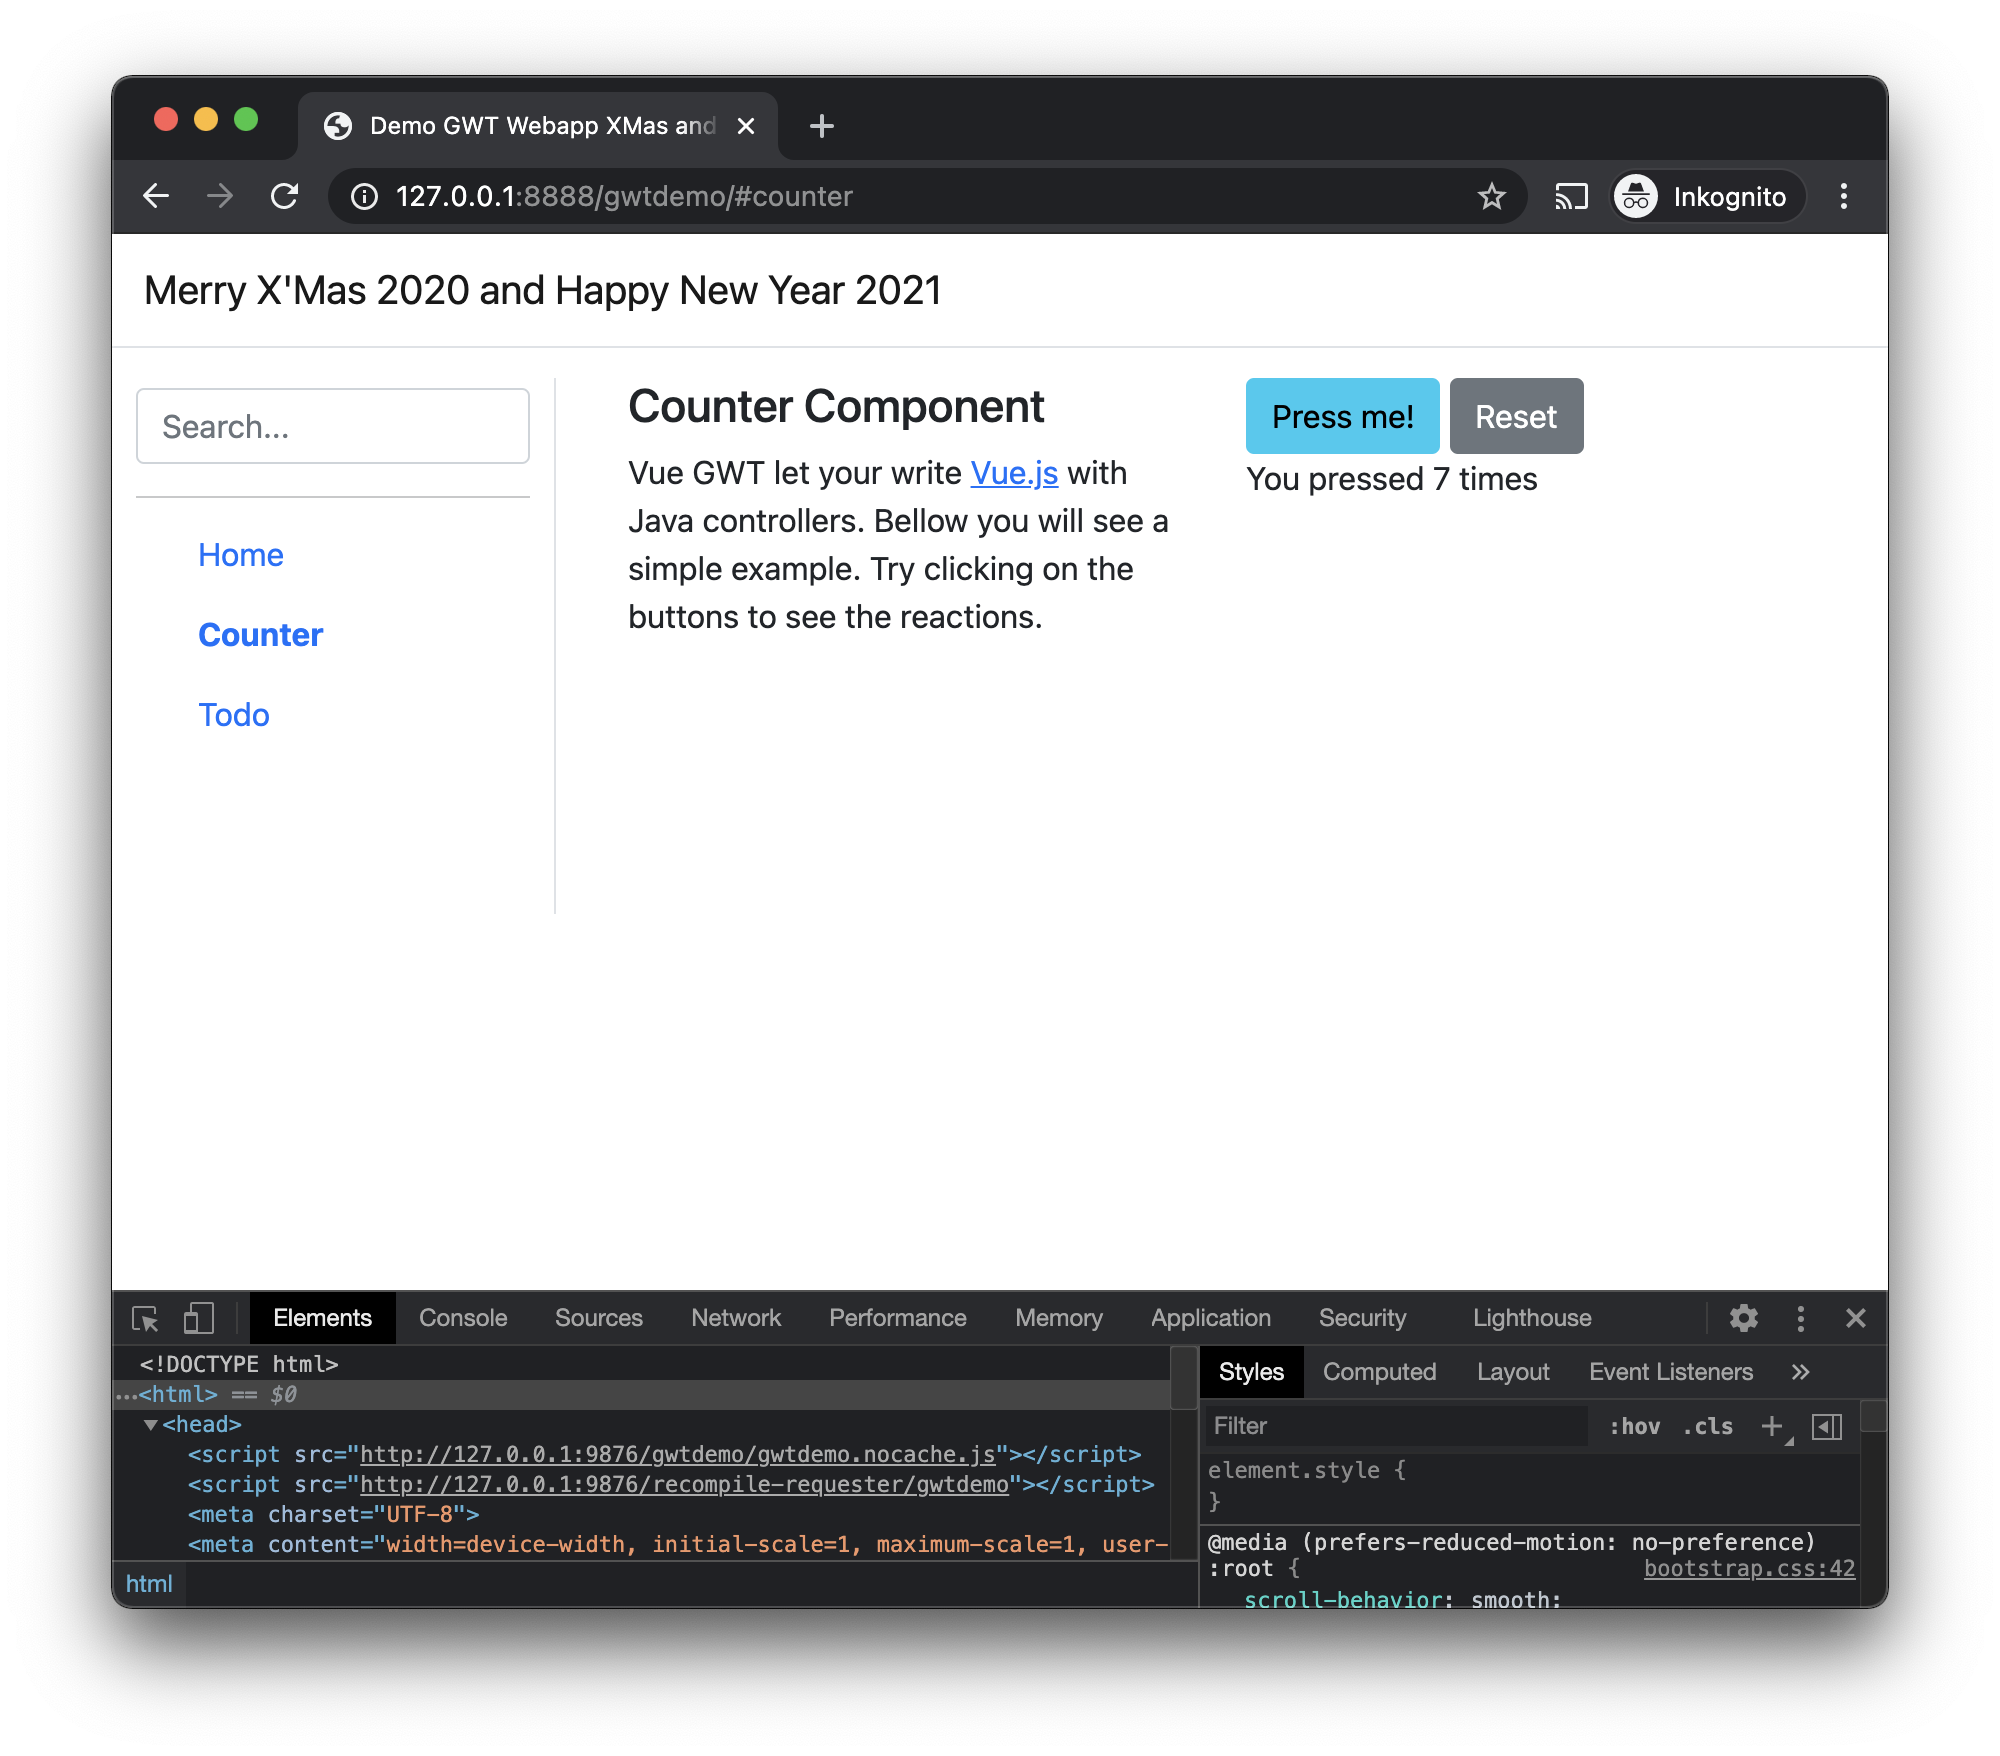Select the Layout sub-tab
The width and height of the screenshot is (2000, 1756).
tap(1513, 1372)
